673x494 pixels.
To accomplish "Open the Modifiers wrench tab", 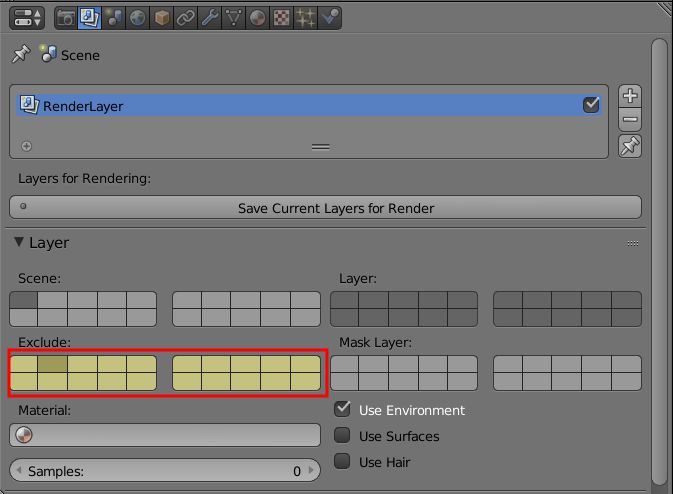I will [209, 18].
